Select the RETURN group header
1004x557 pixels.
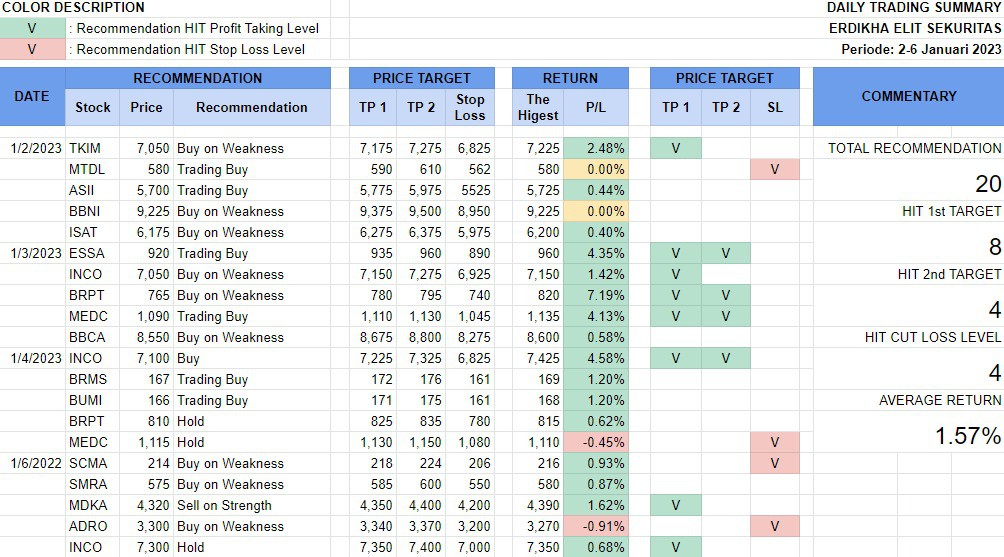[570, 78]
